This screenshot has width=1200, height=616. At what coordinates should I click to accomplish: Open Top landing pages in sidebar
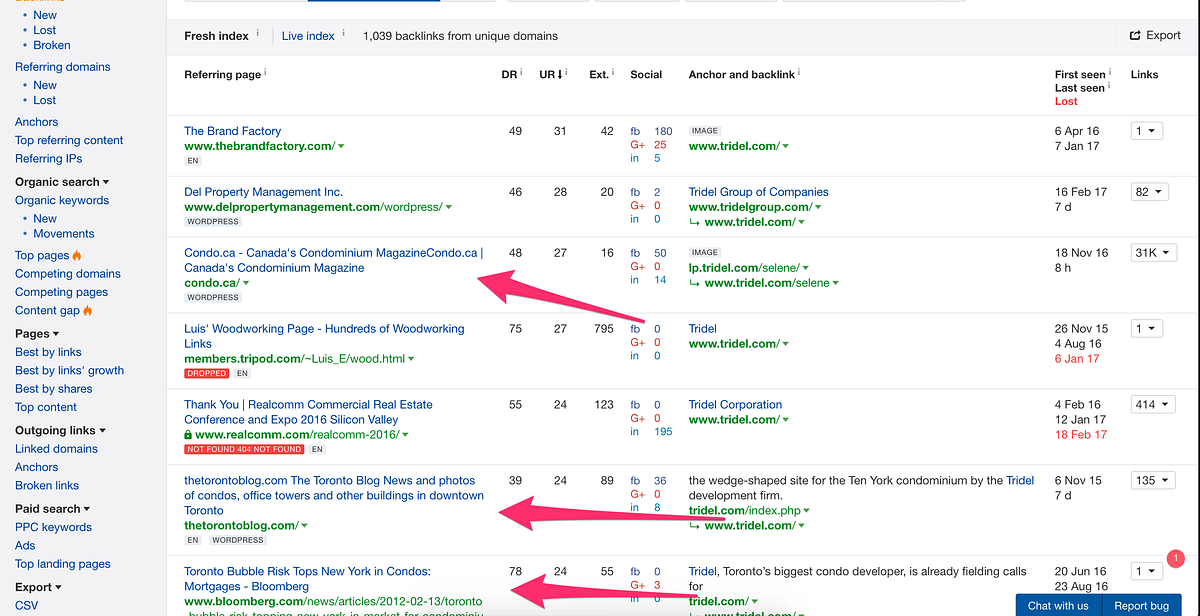tap(60, 564)
